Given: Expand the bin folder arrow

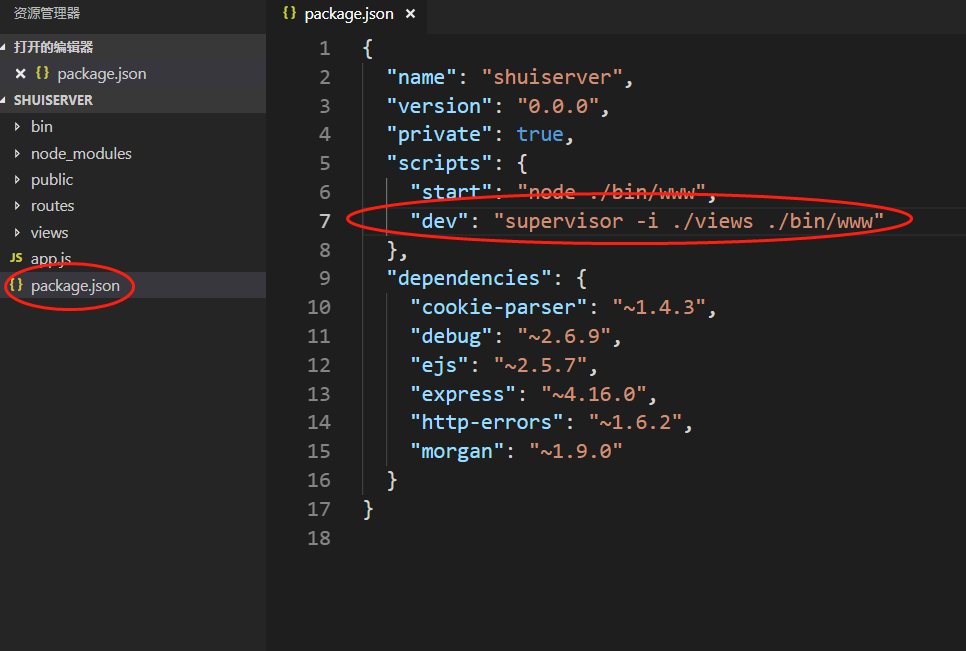Looking at the screenshot, I should click(17, 126).
